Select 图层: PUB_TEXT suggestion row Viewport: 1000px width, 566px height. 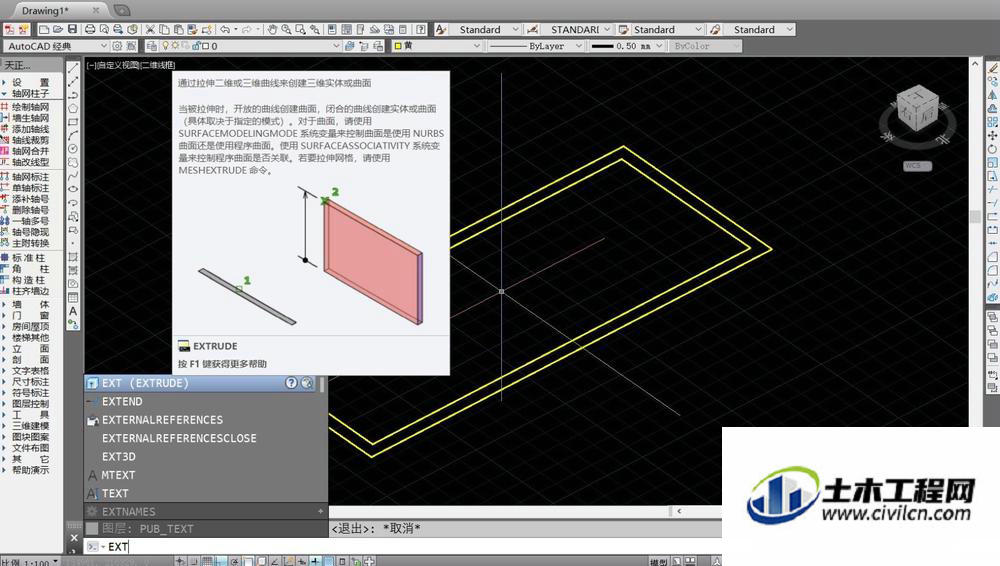point(205,528)
